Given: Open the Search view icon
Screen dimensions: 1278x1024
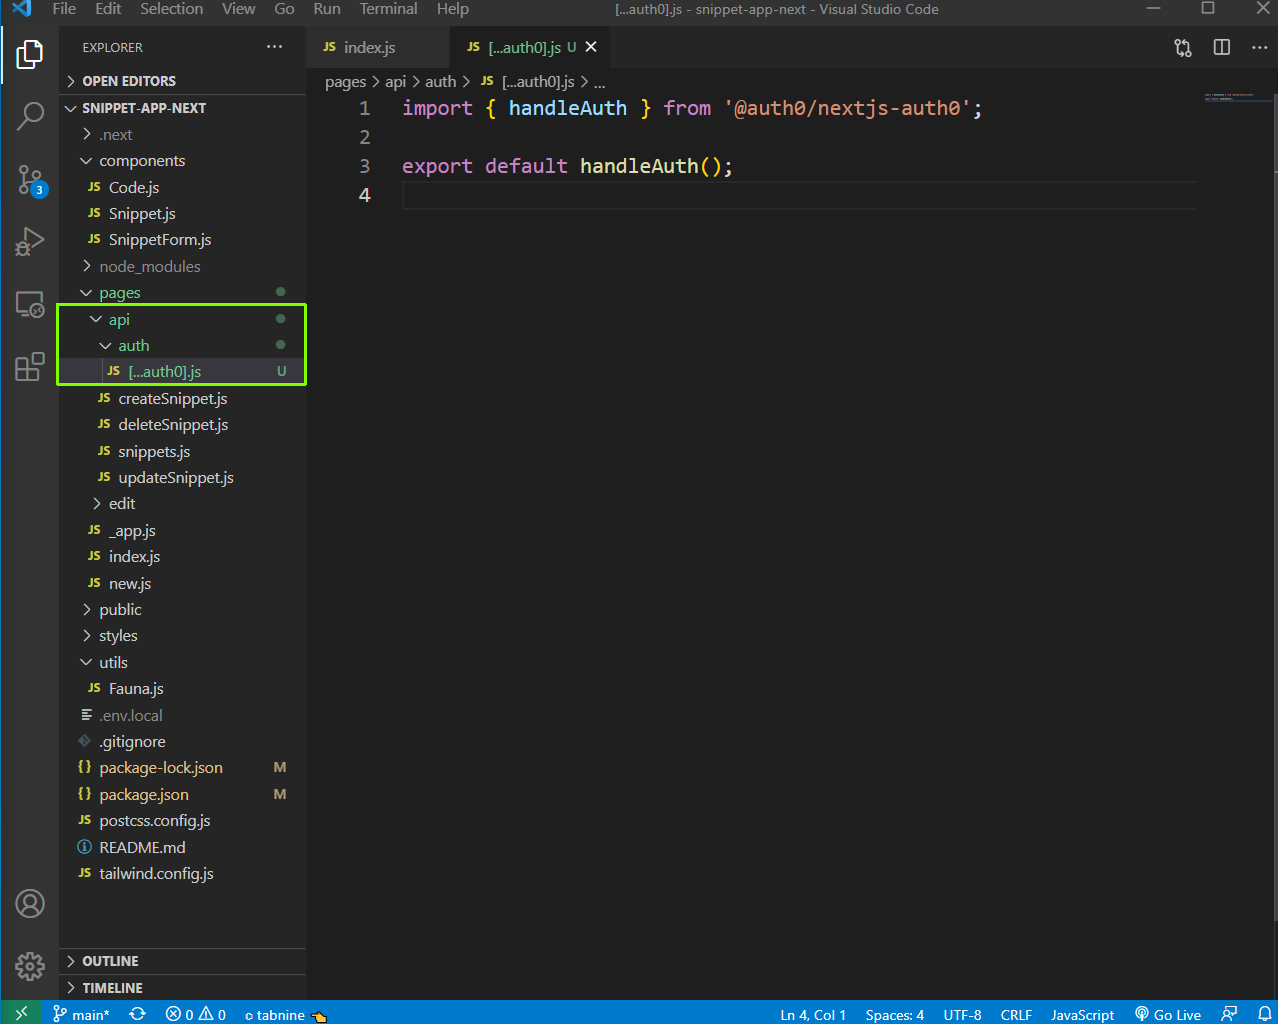Looking at the screenshot, I should 30,116.
